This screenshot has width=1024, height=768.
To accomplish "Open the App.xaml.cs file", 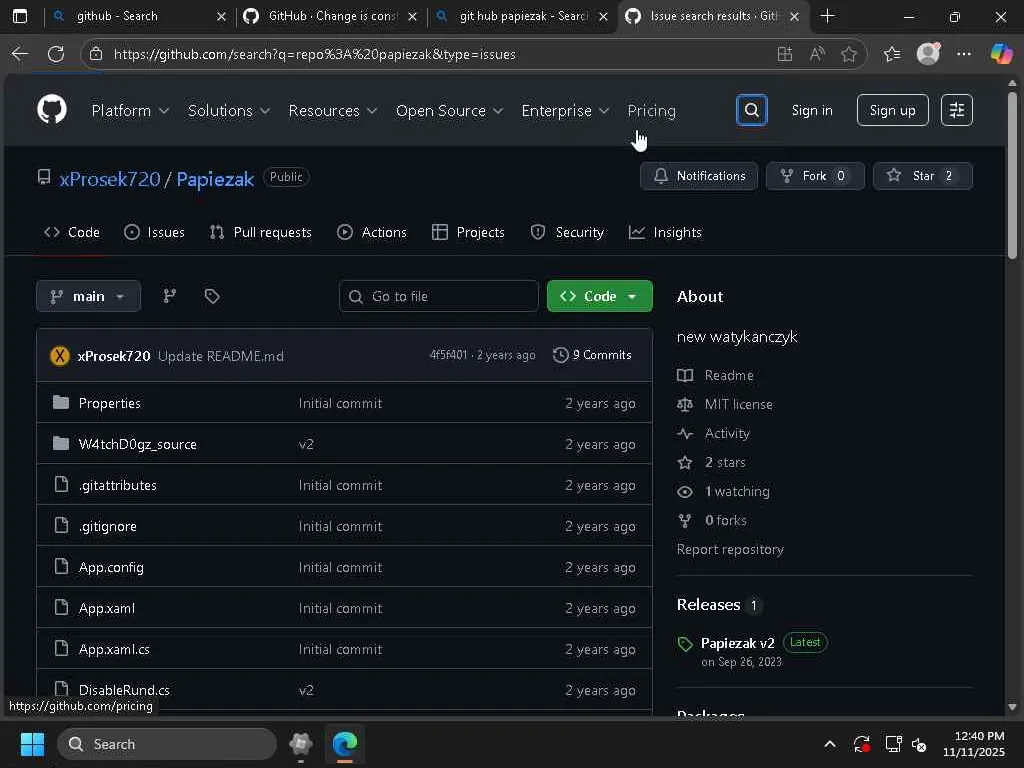I will click(x=114, y=649).
